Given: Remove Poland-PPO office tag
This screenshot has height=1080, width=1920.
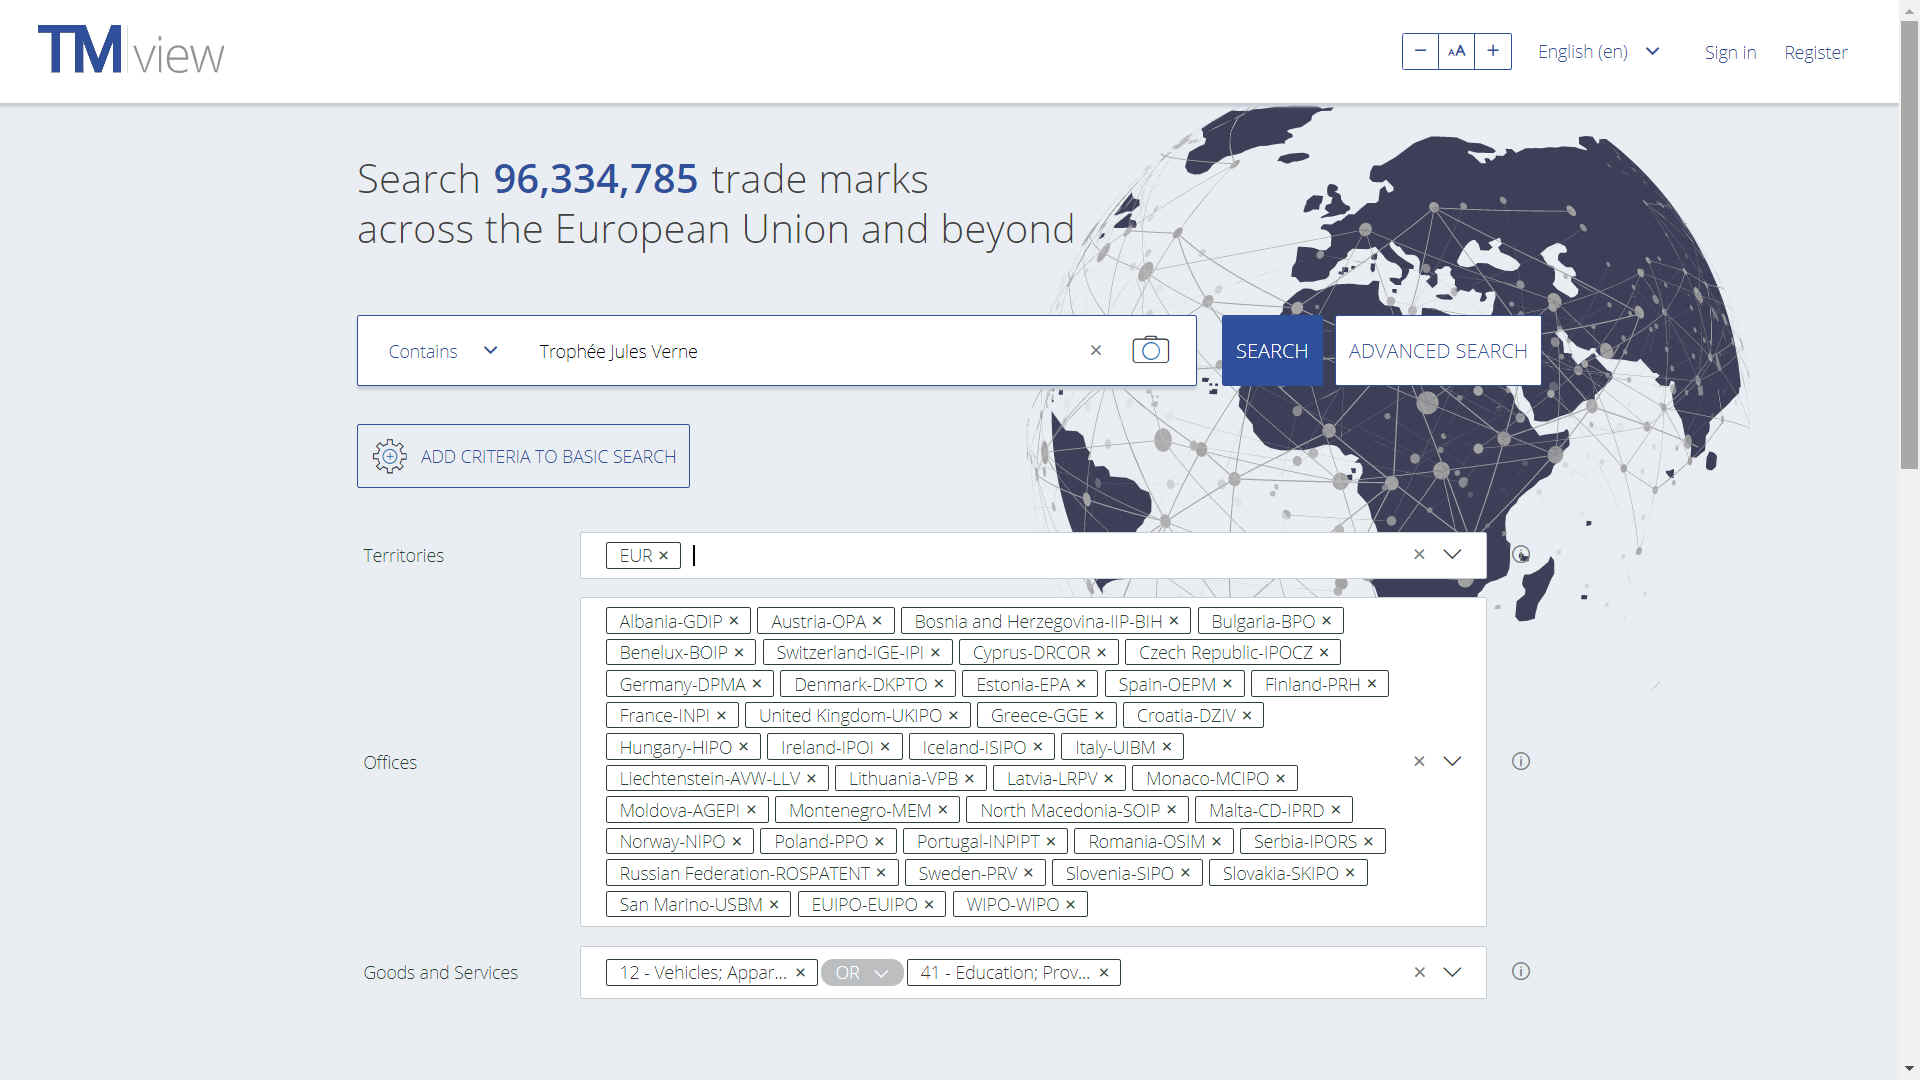Looking at the screenshot, I should point(879,842).
